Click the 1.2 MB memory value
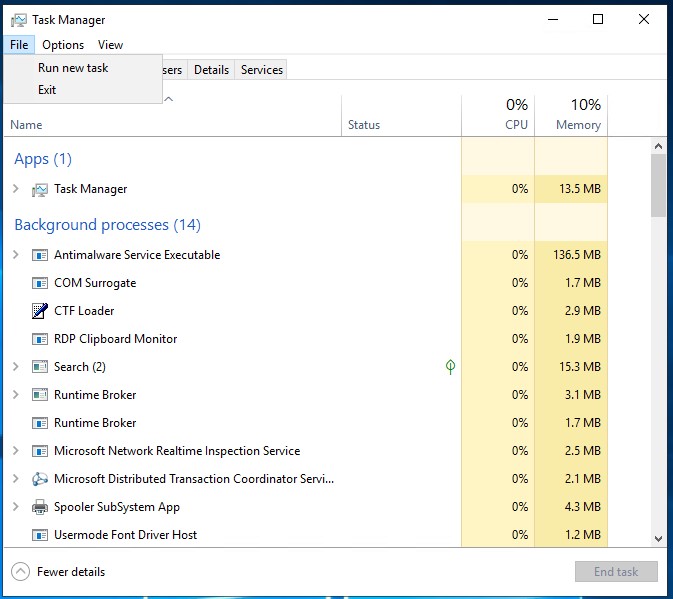This screenshot has width=673, height=599. (x=582, y=535)
